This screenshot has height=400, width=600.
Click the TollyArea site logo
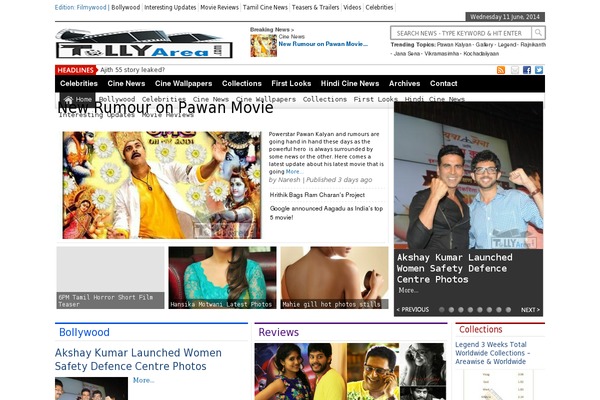coord(143,44)
